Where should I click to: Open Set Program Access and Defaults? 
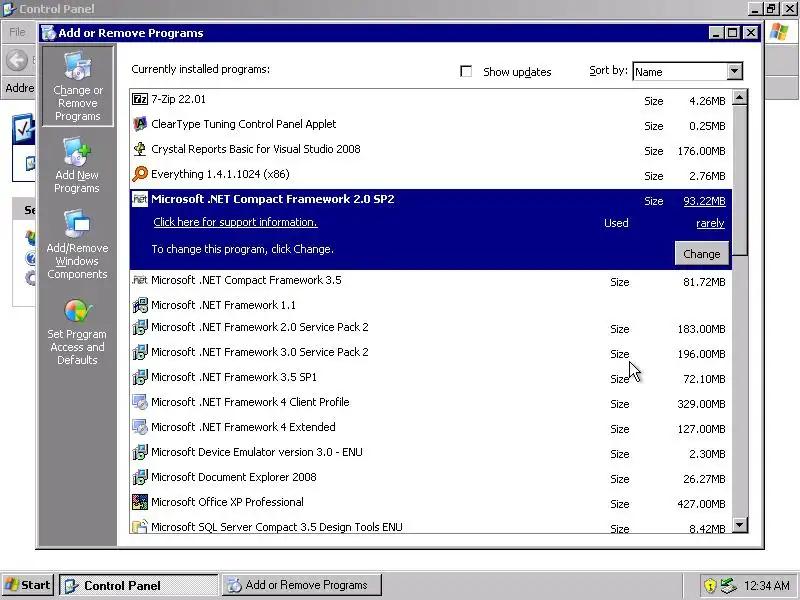coord(77,332)
